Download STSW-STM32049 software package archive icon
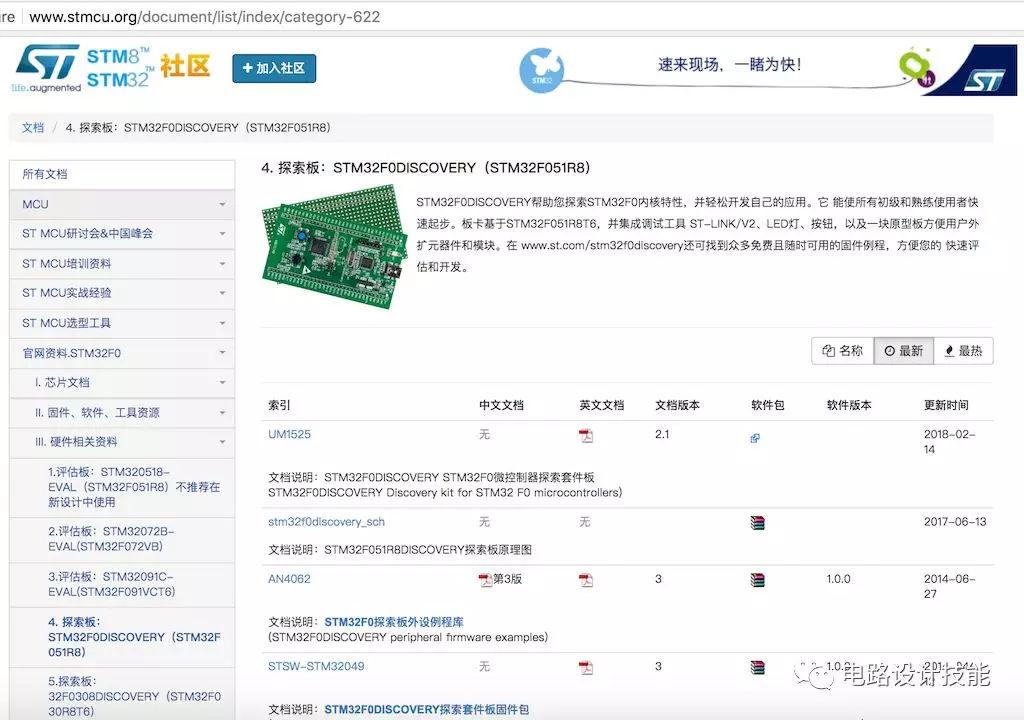This screenshot has height=720, width=1024. (758, 667)
